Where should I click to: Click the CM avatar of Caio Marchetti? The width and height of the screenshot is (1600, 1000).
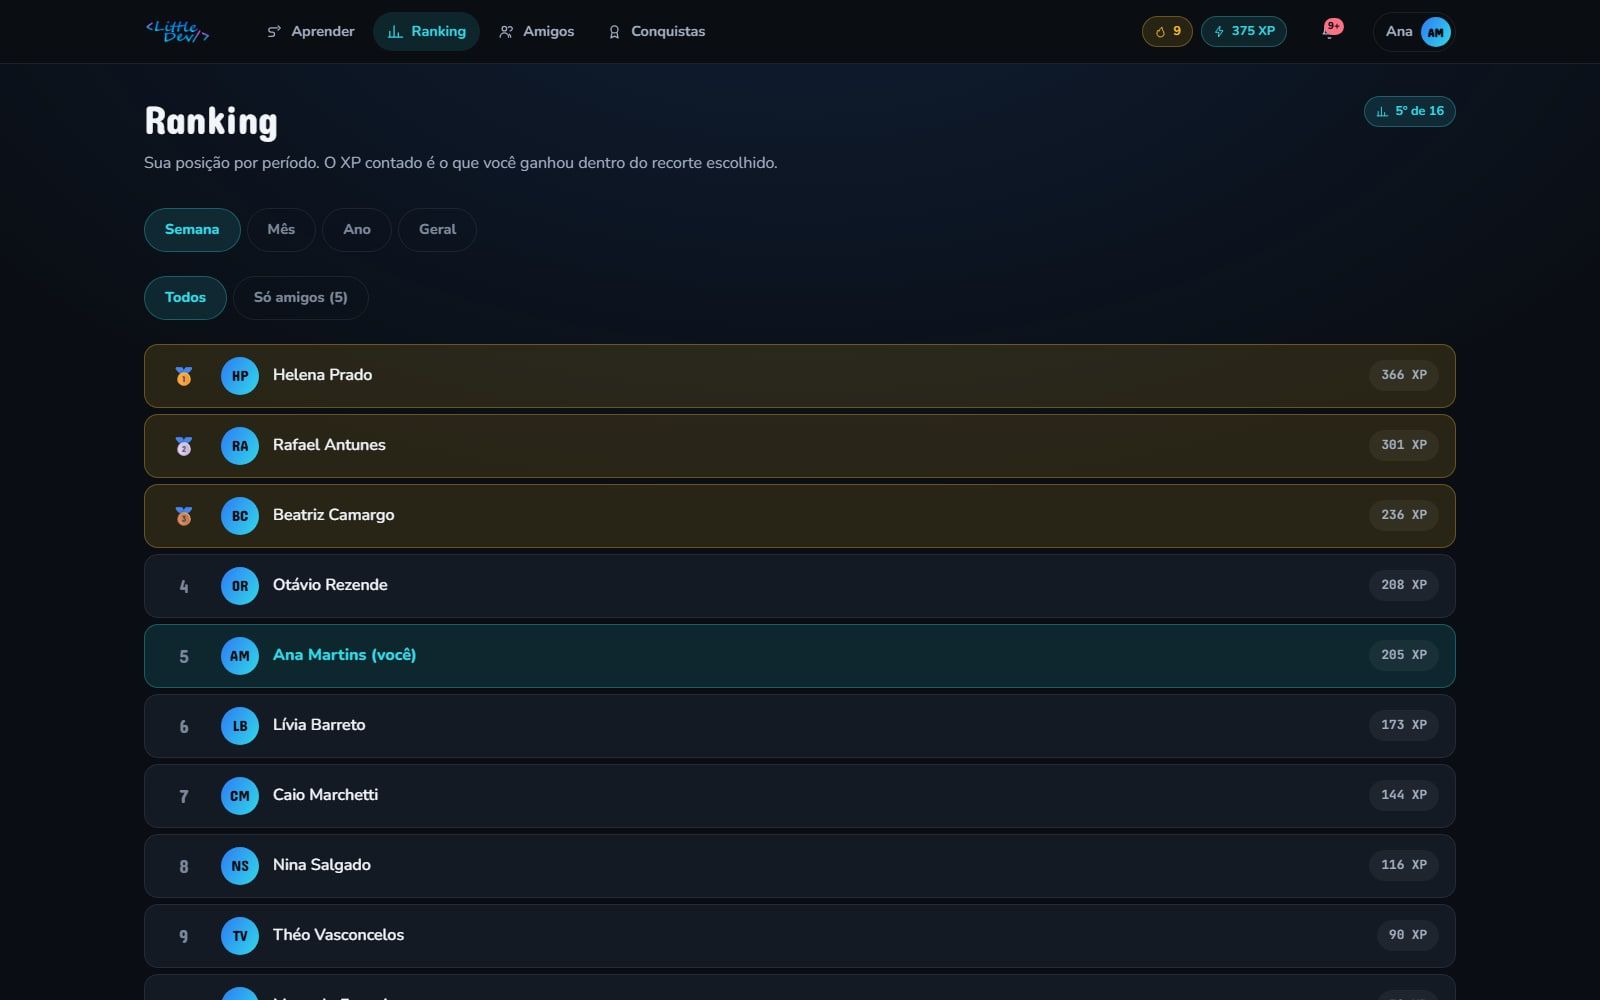(x=240, y=796)
